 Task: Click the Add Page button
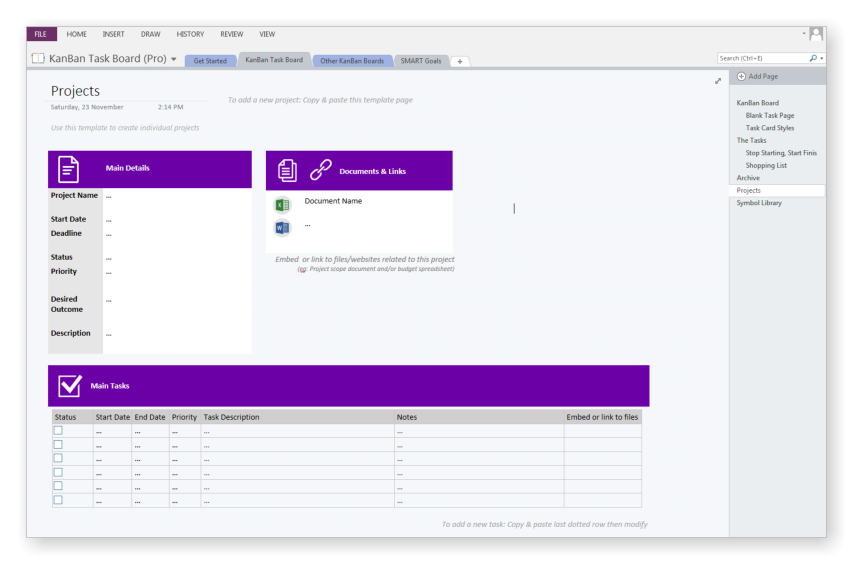point(758,76)
